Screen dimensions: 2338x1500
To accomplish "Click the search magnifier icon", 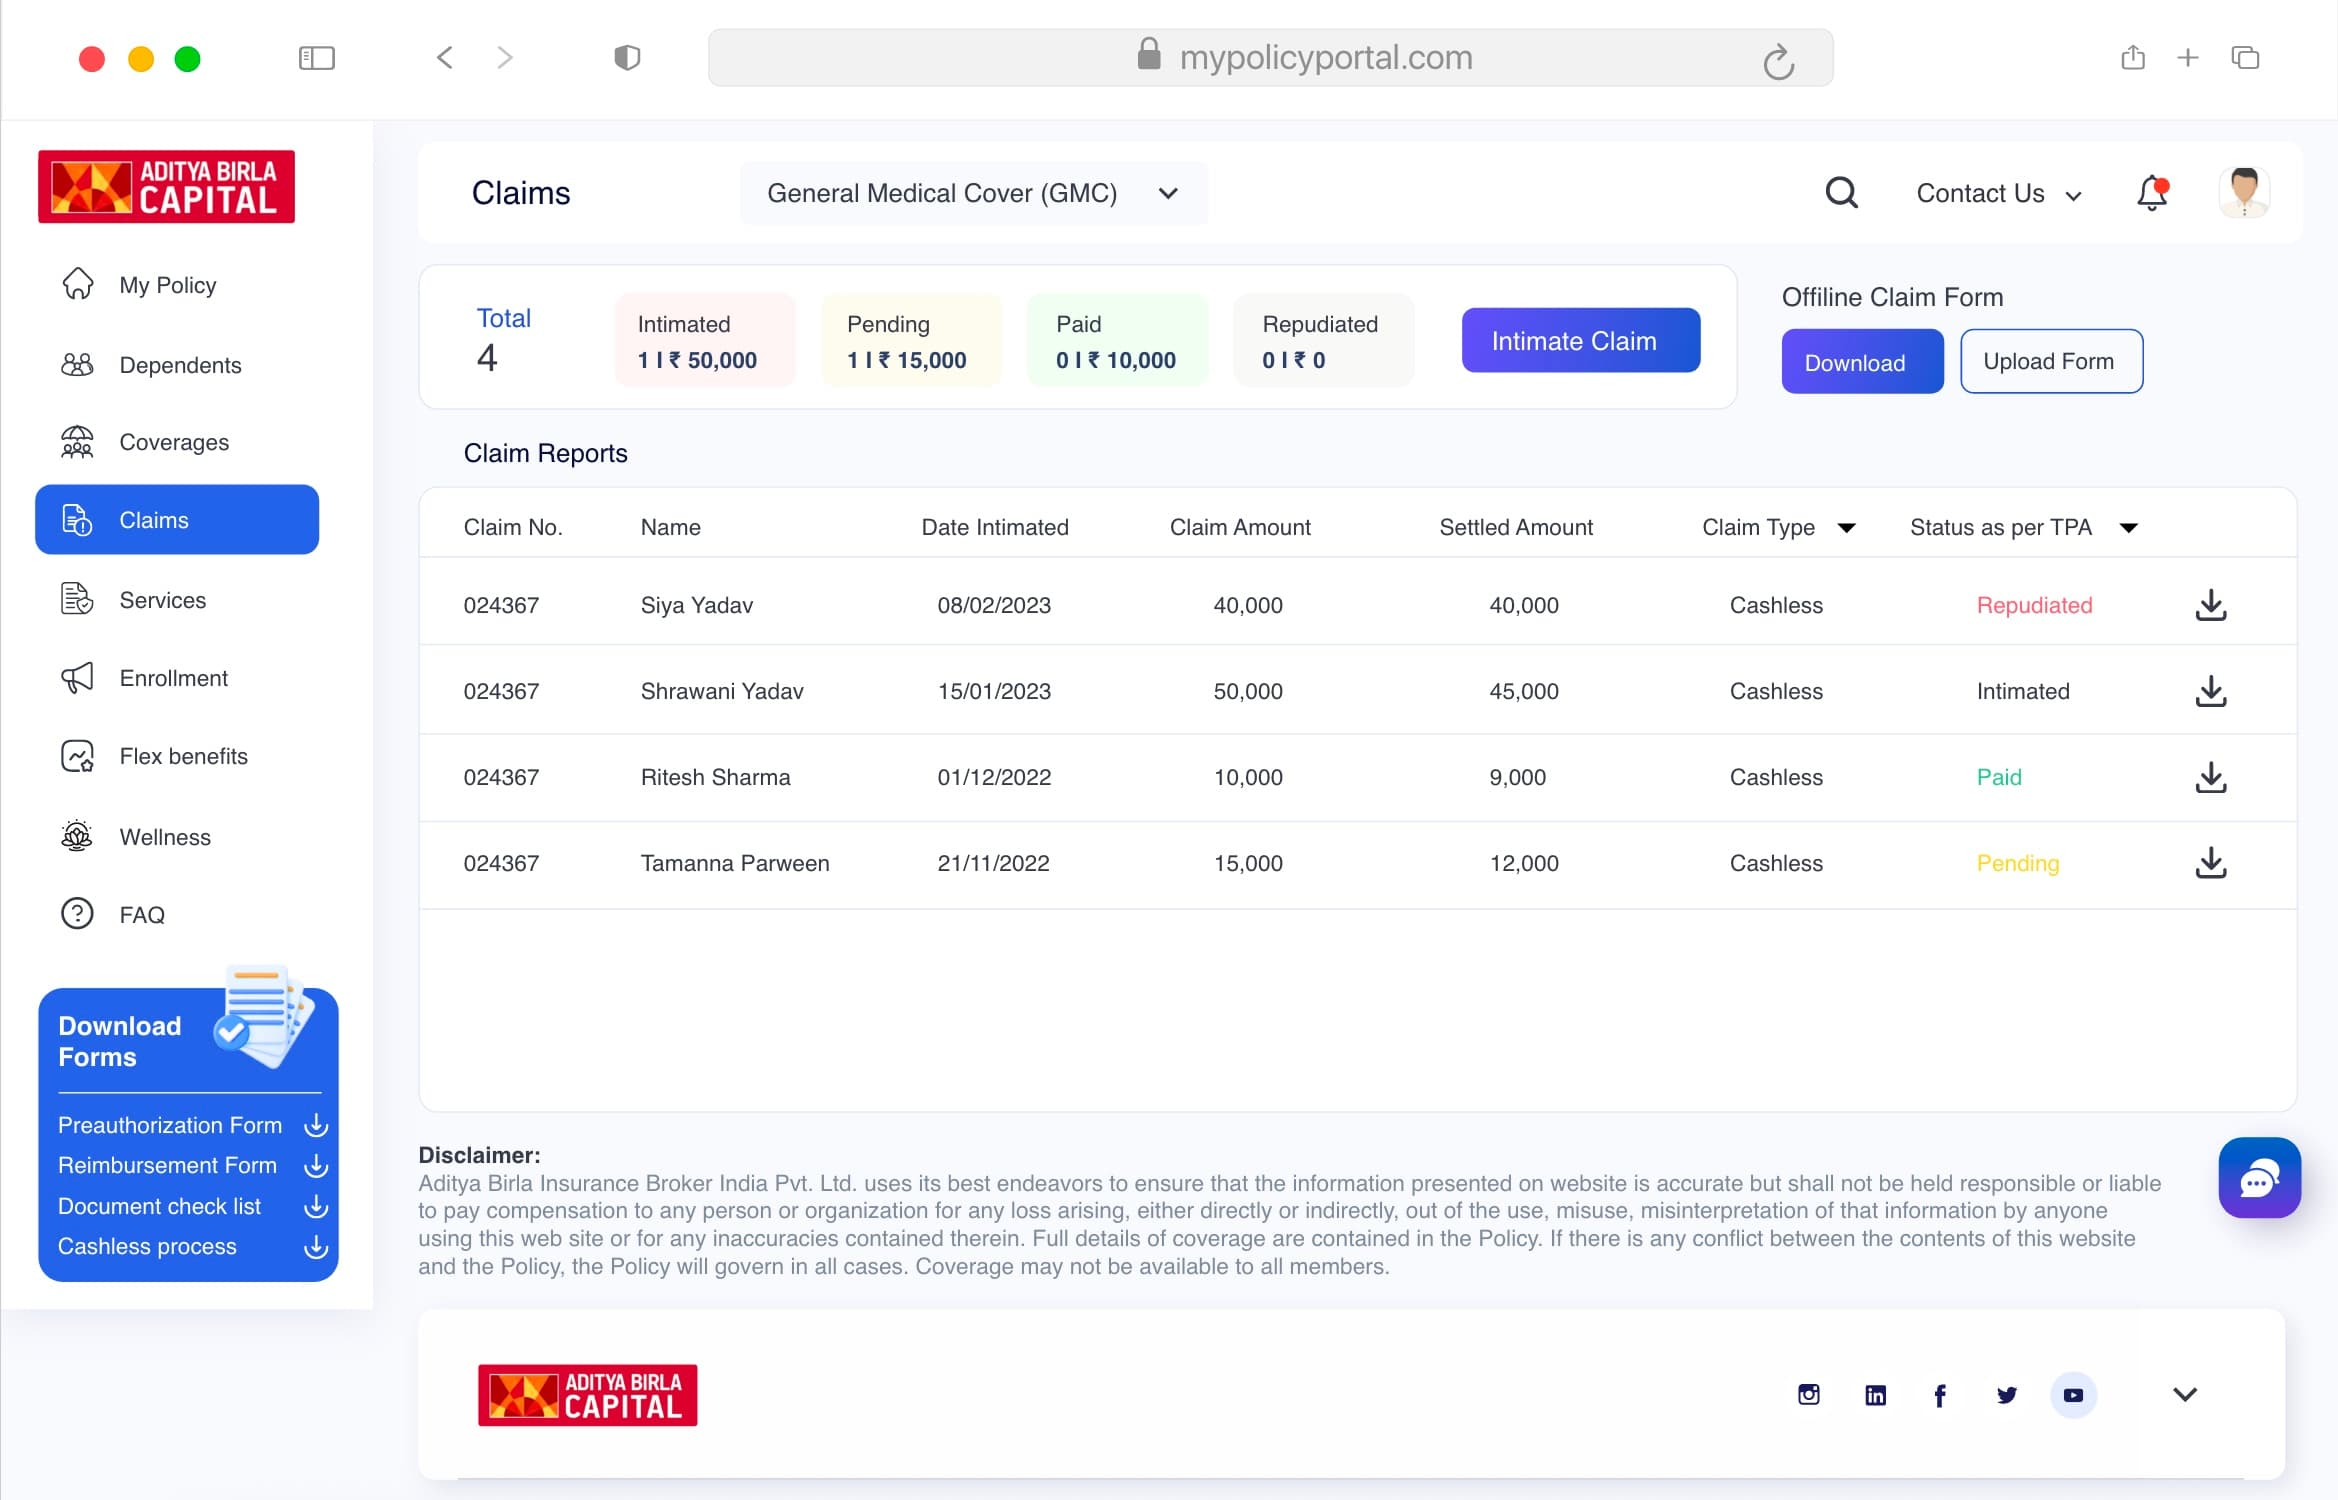I will [1841, 192].
